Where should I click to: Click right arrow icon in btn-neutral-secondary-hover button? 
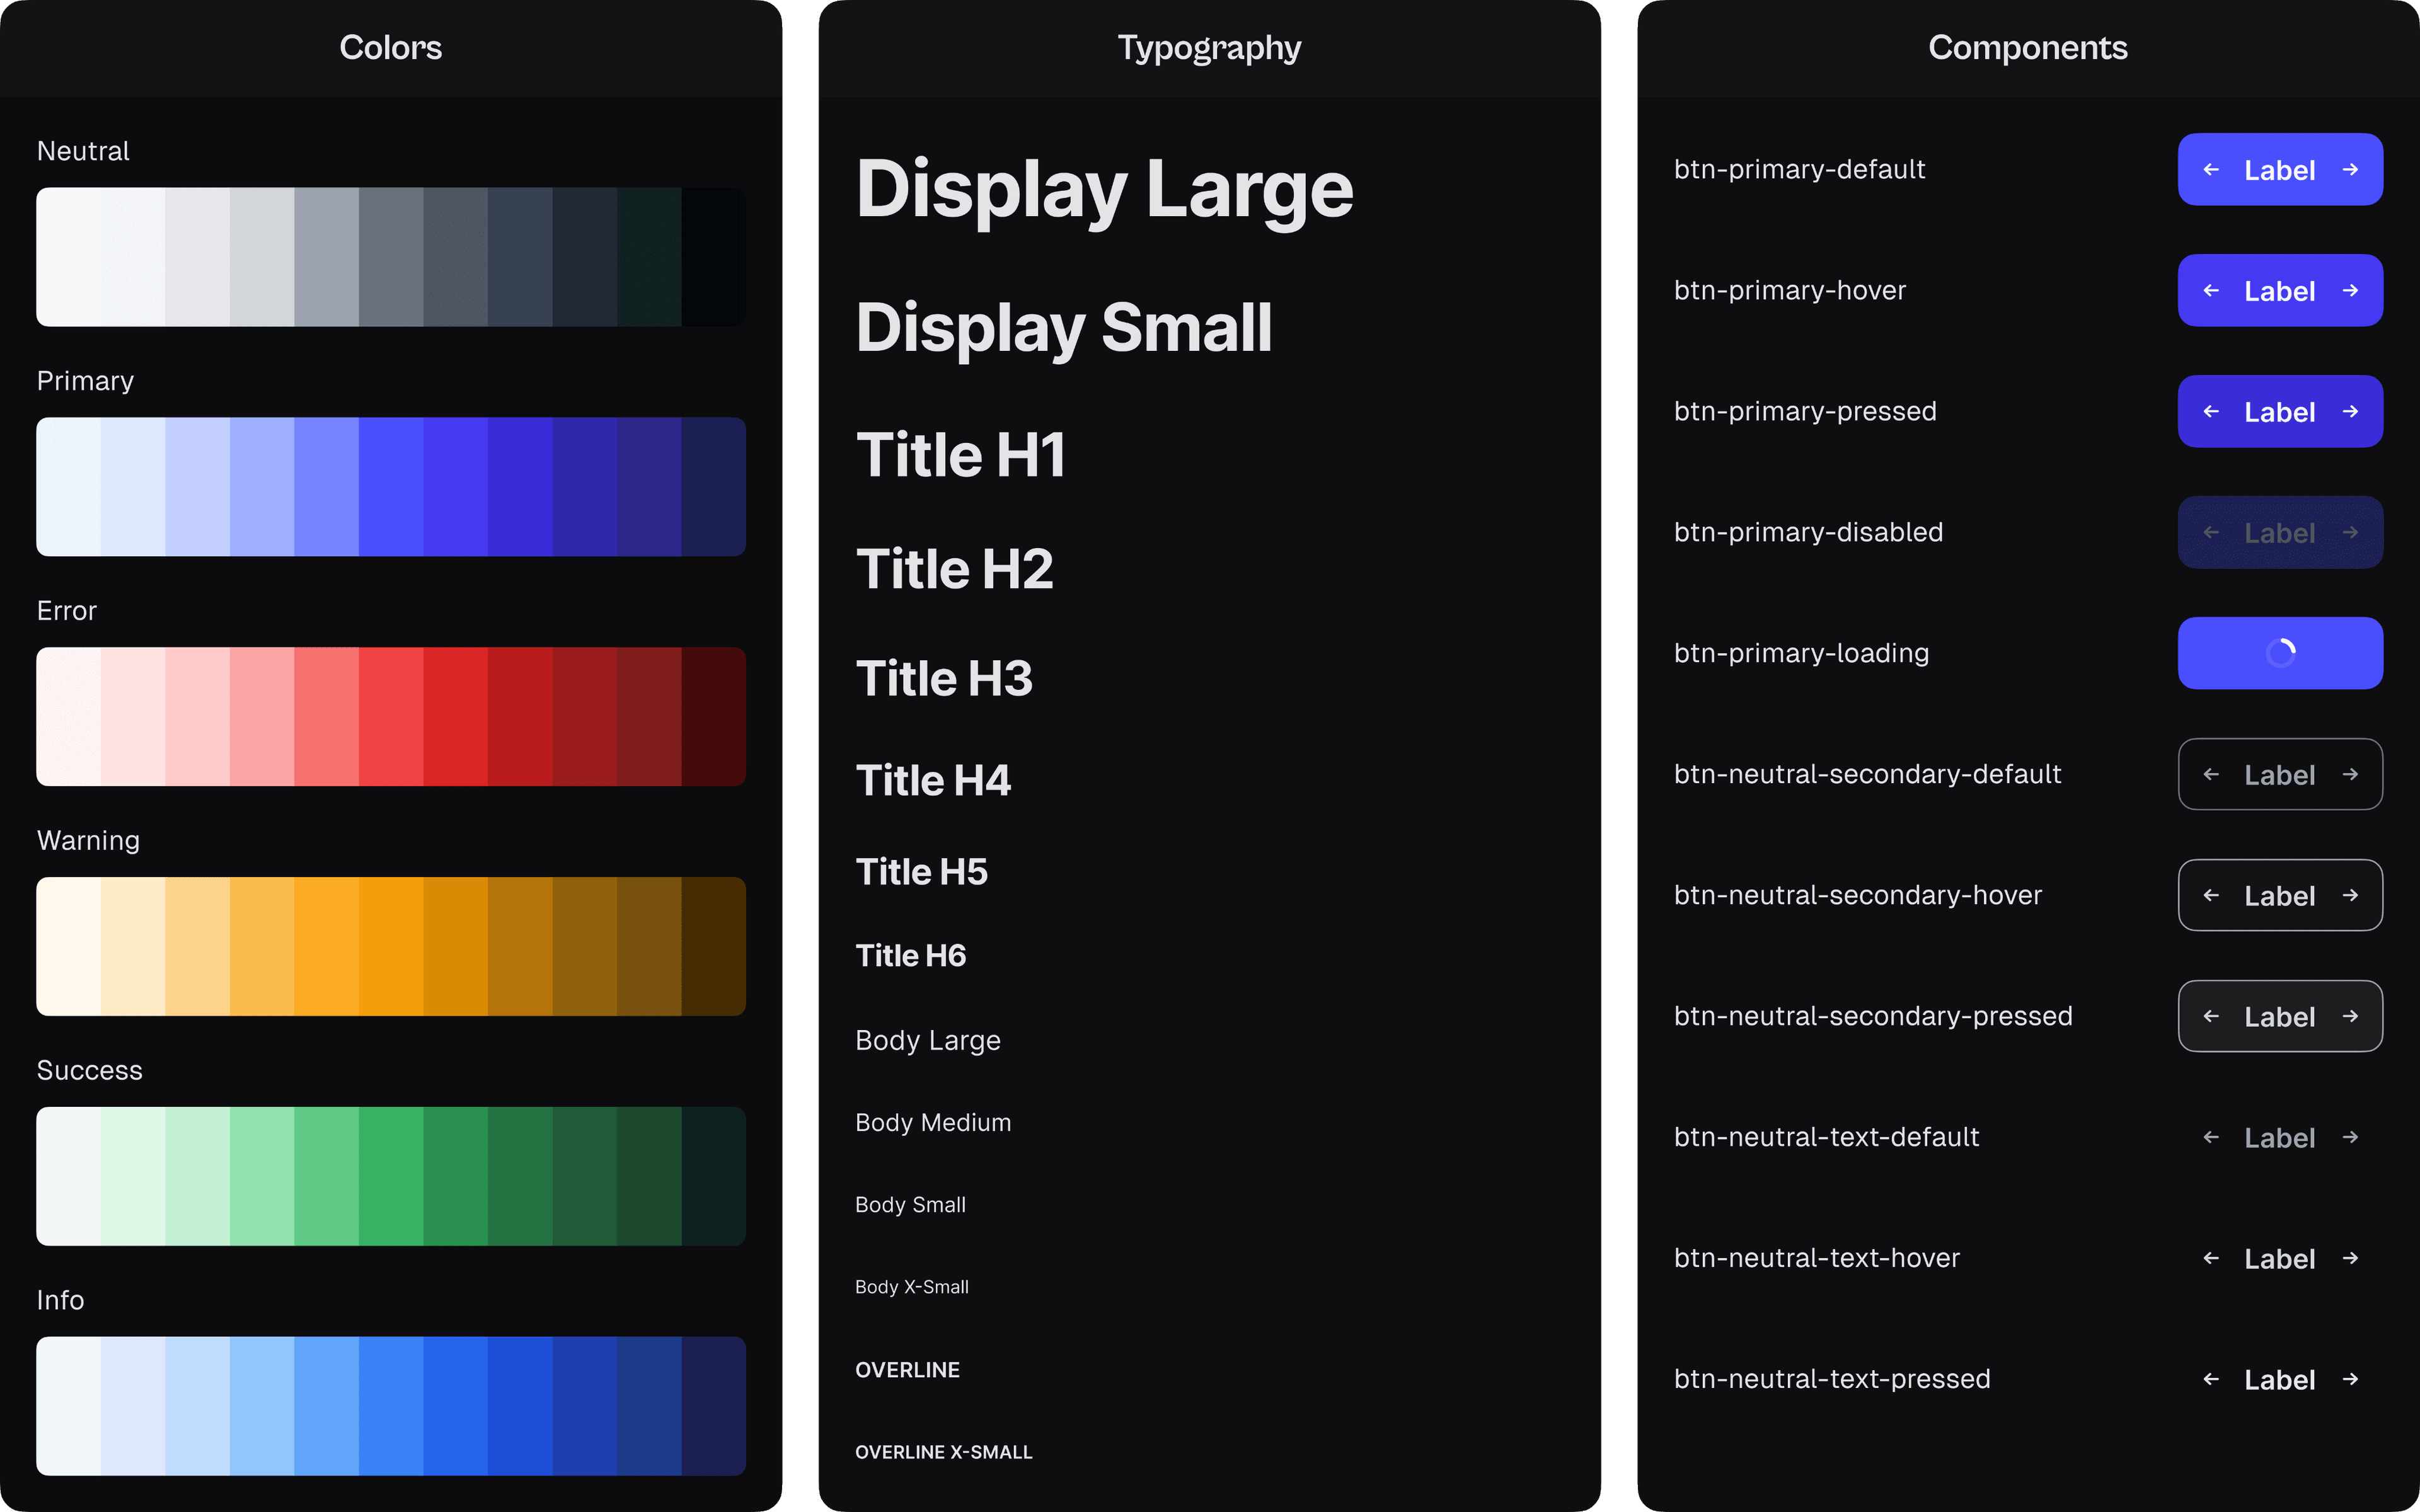2350,896
